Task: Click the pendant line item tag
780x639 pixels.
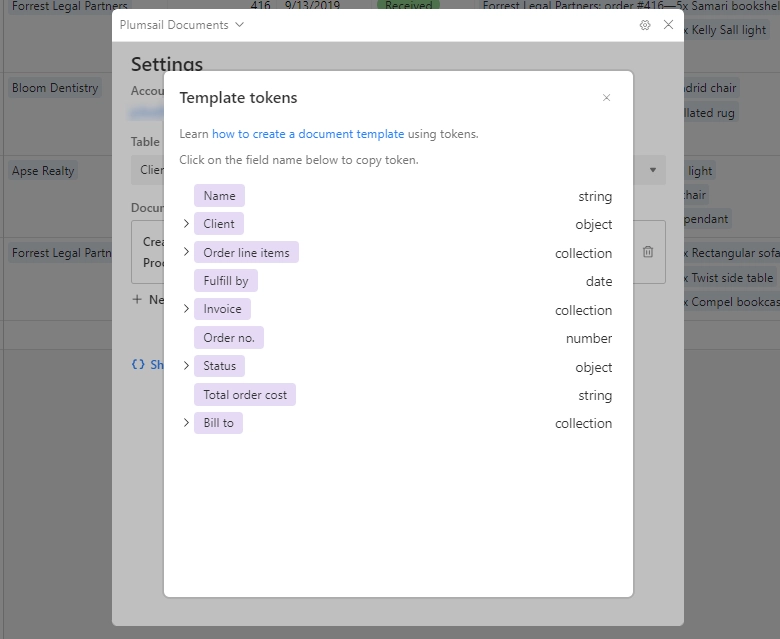Action: pos(706,219)
